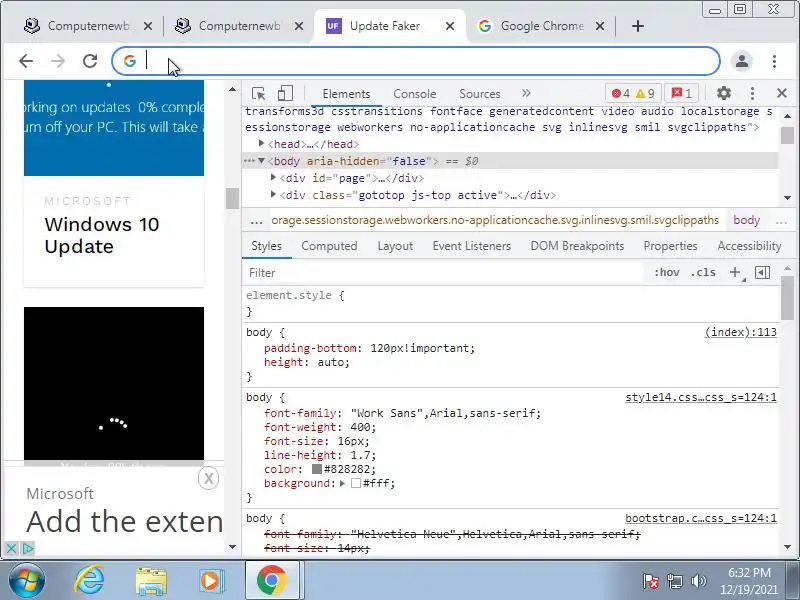
Task: Click the Windows 10 Update card title
Action: tap(102, 235)
